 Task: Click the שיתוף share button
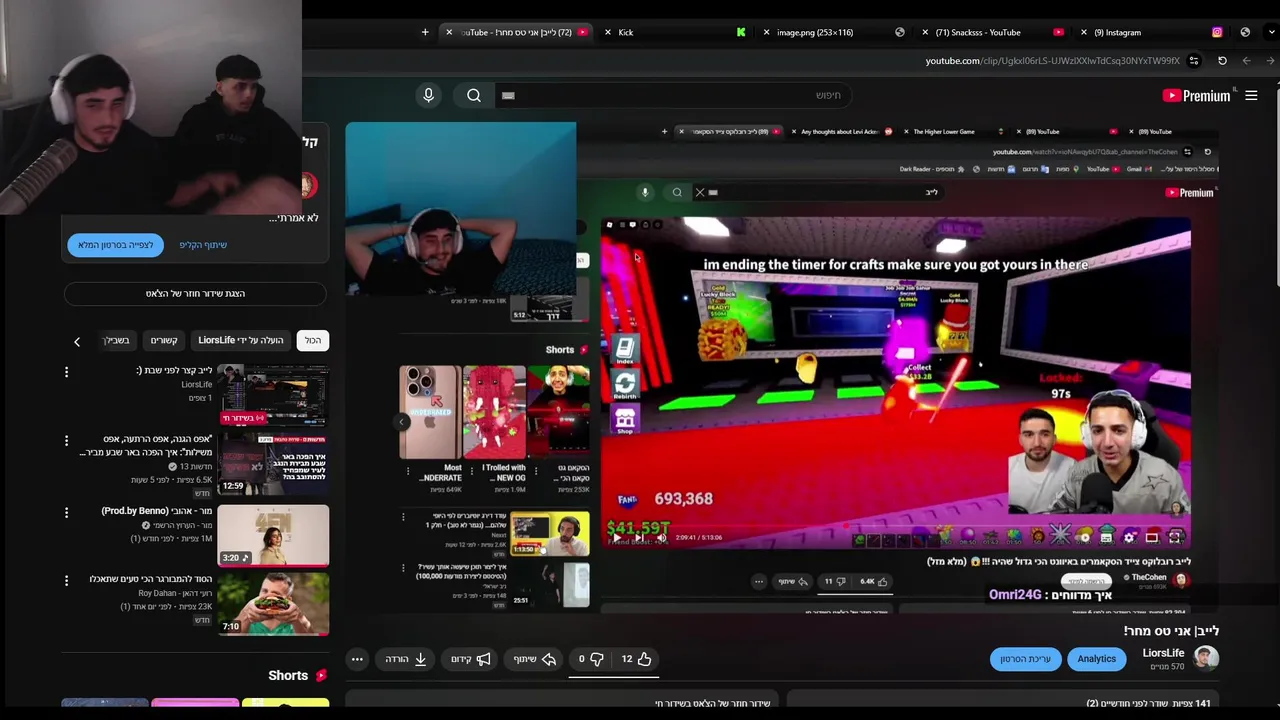(x=535, y=659)
